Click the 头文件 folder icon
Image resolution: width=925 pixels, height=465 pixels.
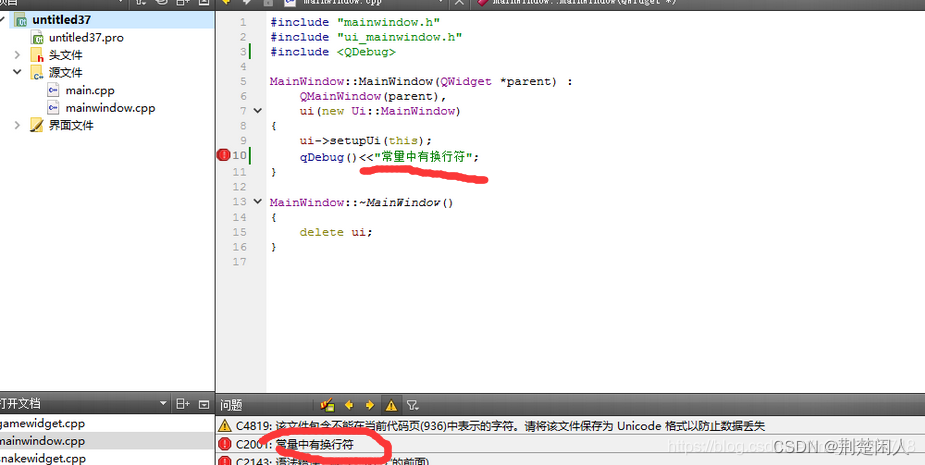(37, 55)
